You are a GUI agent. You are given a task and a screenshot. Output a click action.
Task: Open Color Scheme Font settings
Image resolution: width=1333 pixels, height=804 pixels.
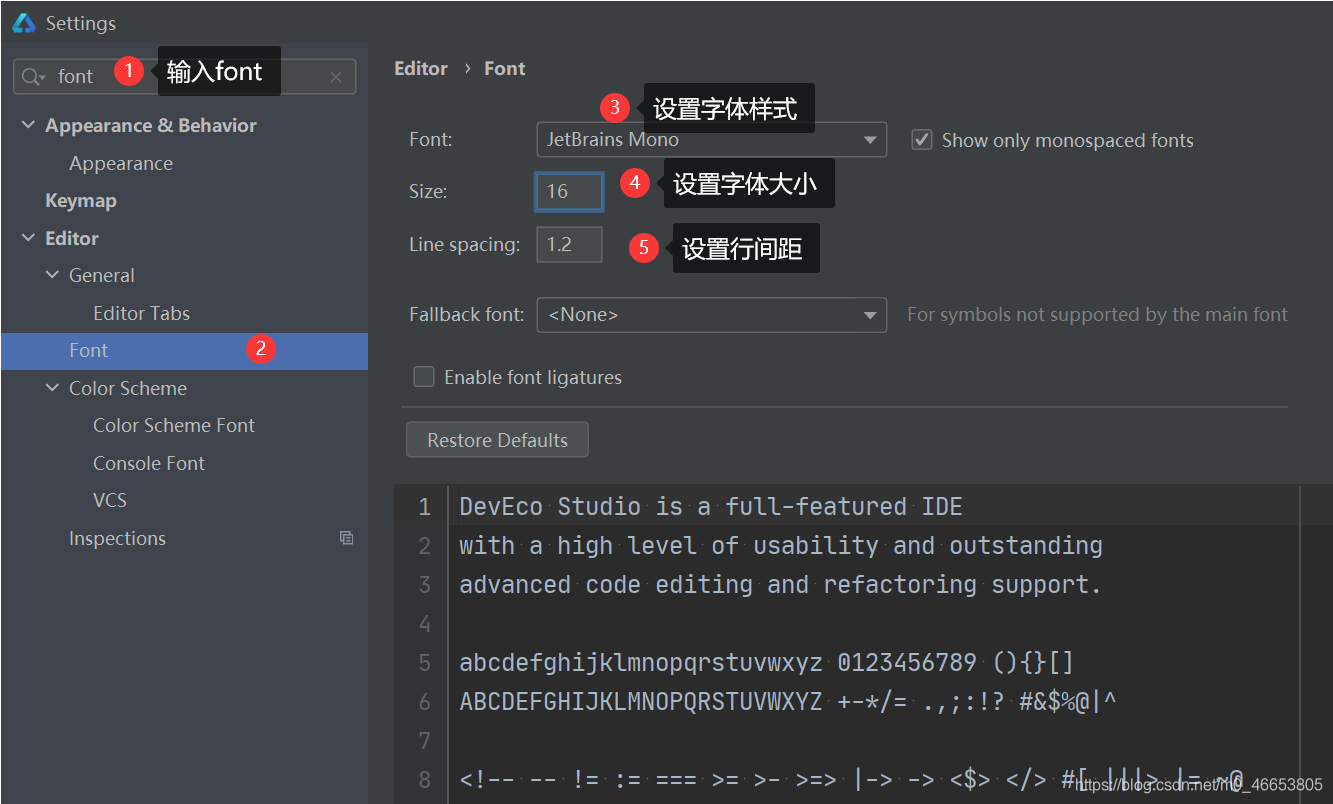coord(174,426)
